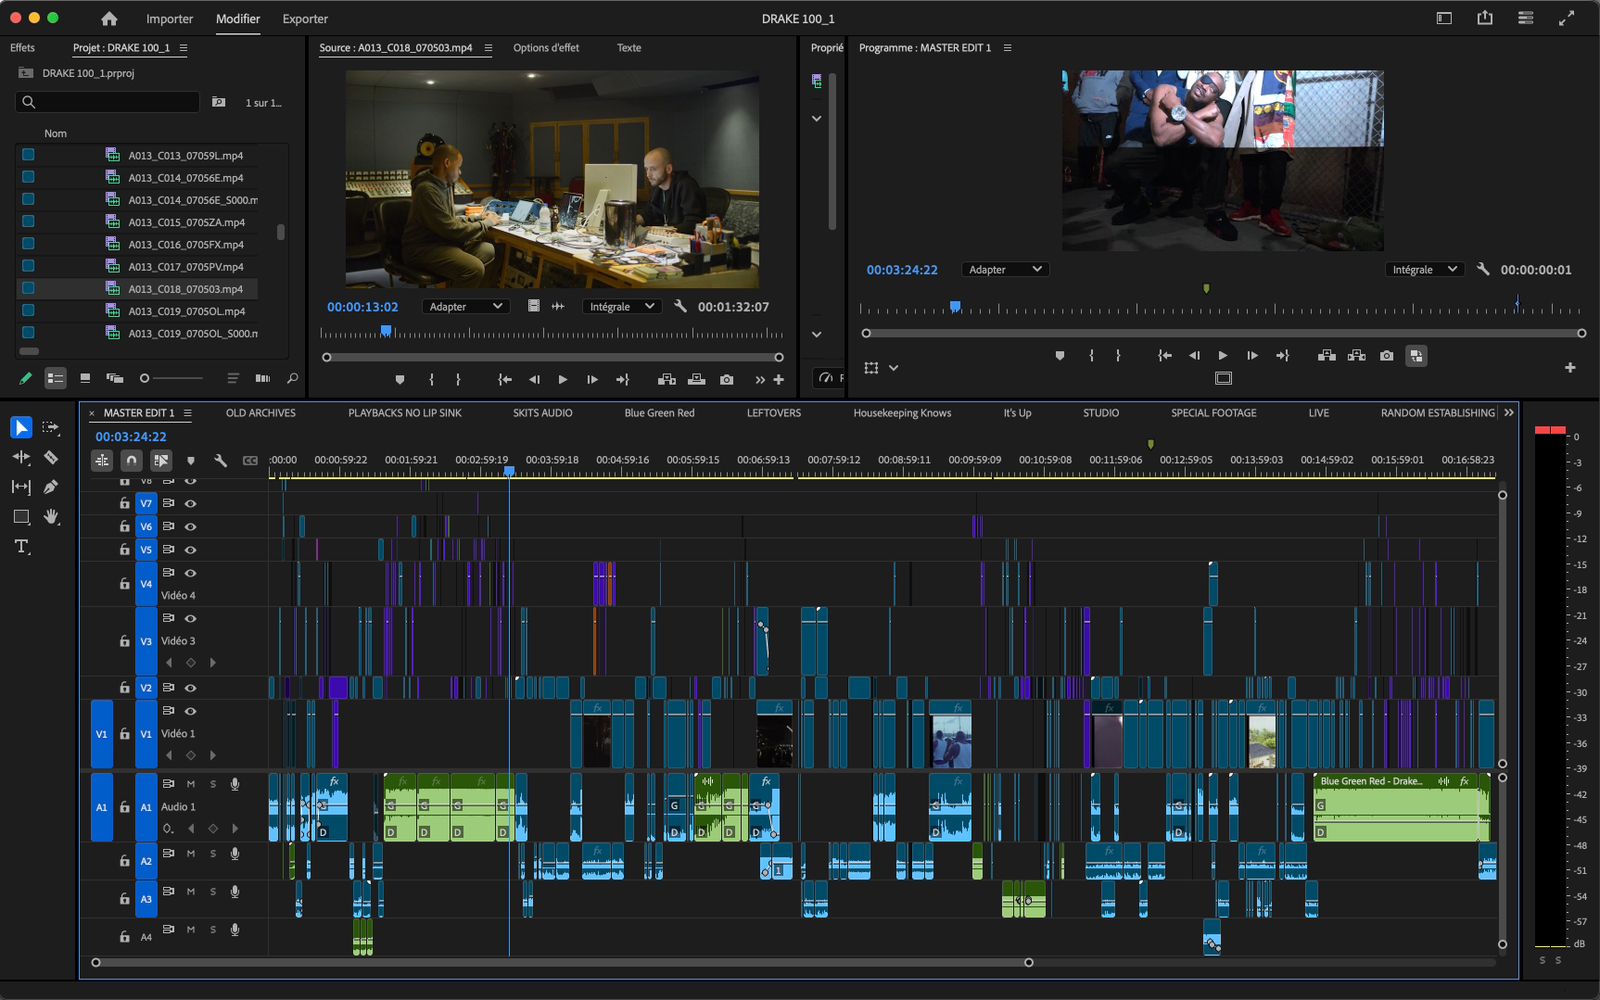Switch project panel to icon view
The width and height of the screenshot is (1600, 1000).
(85, 379)
